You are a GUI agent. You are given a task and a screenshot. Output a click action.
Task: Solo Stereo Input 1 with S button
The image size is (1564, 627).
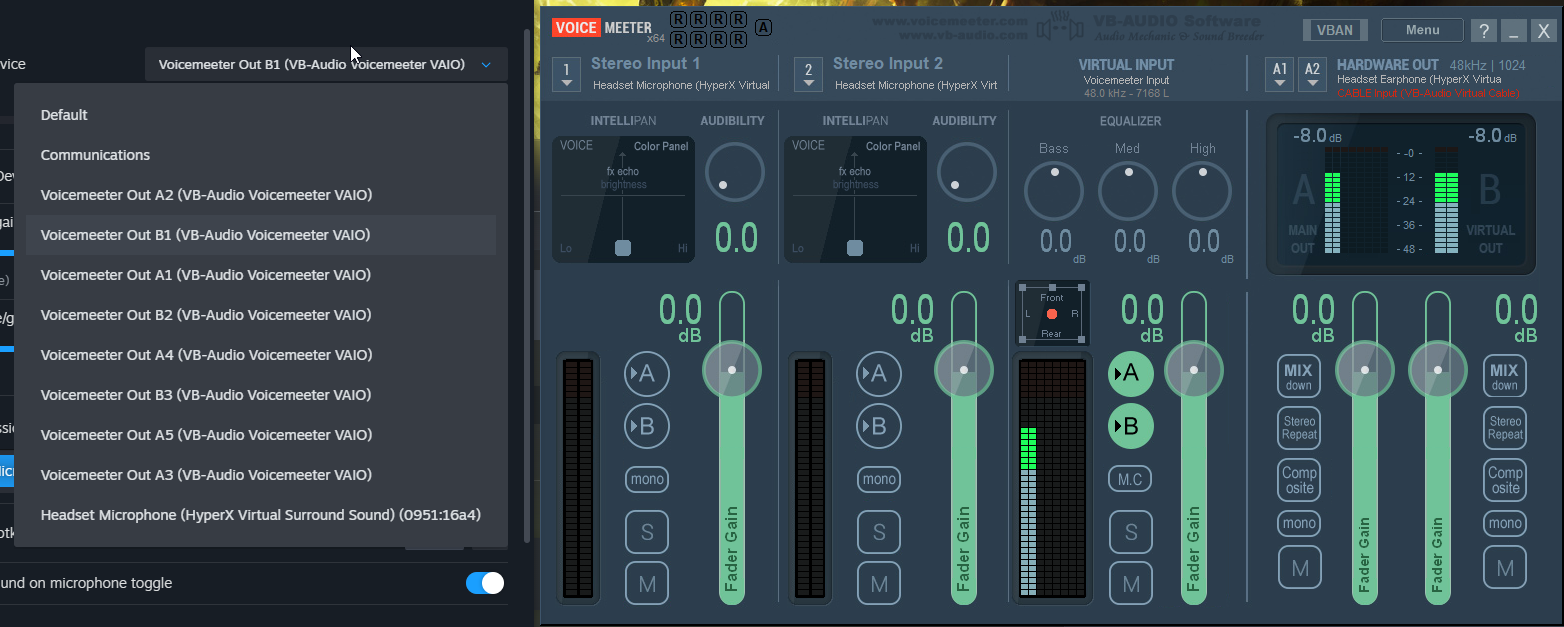tap(647, 532)
